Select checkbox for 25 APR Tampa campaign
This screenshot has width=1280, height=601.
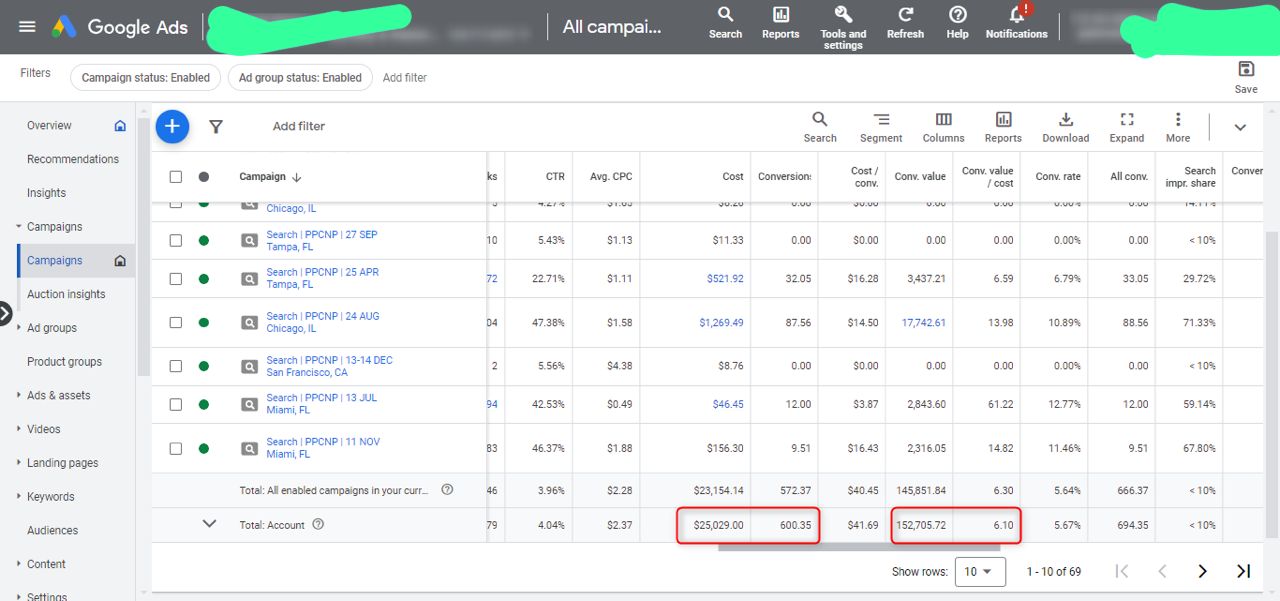coord(176,279)
